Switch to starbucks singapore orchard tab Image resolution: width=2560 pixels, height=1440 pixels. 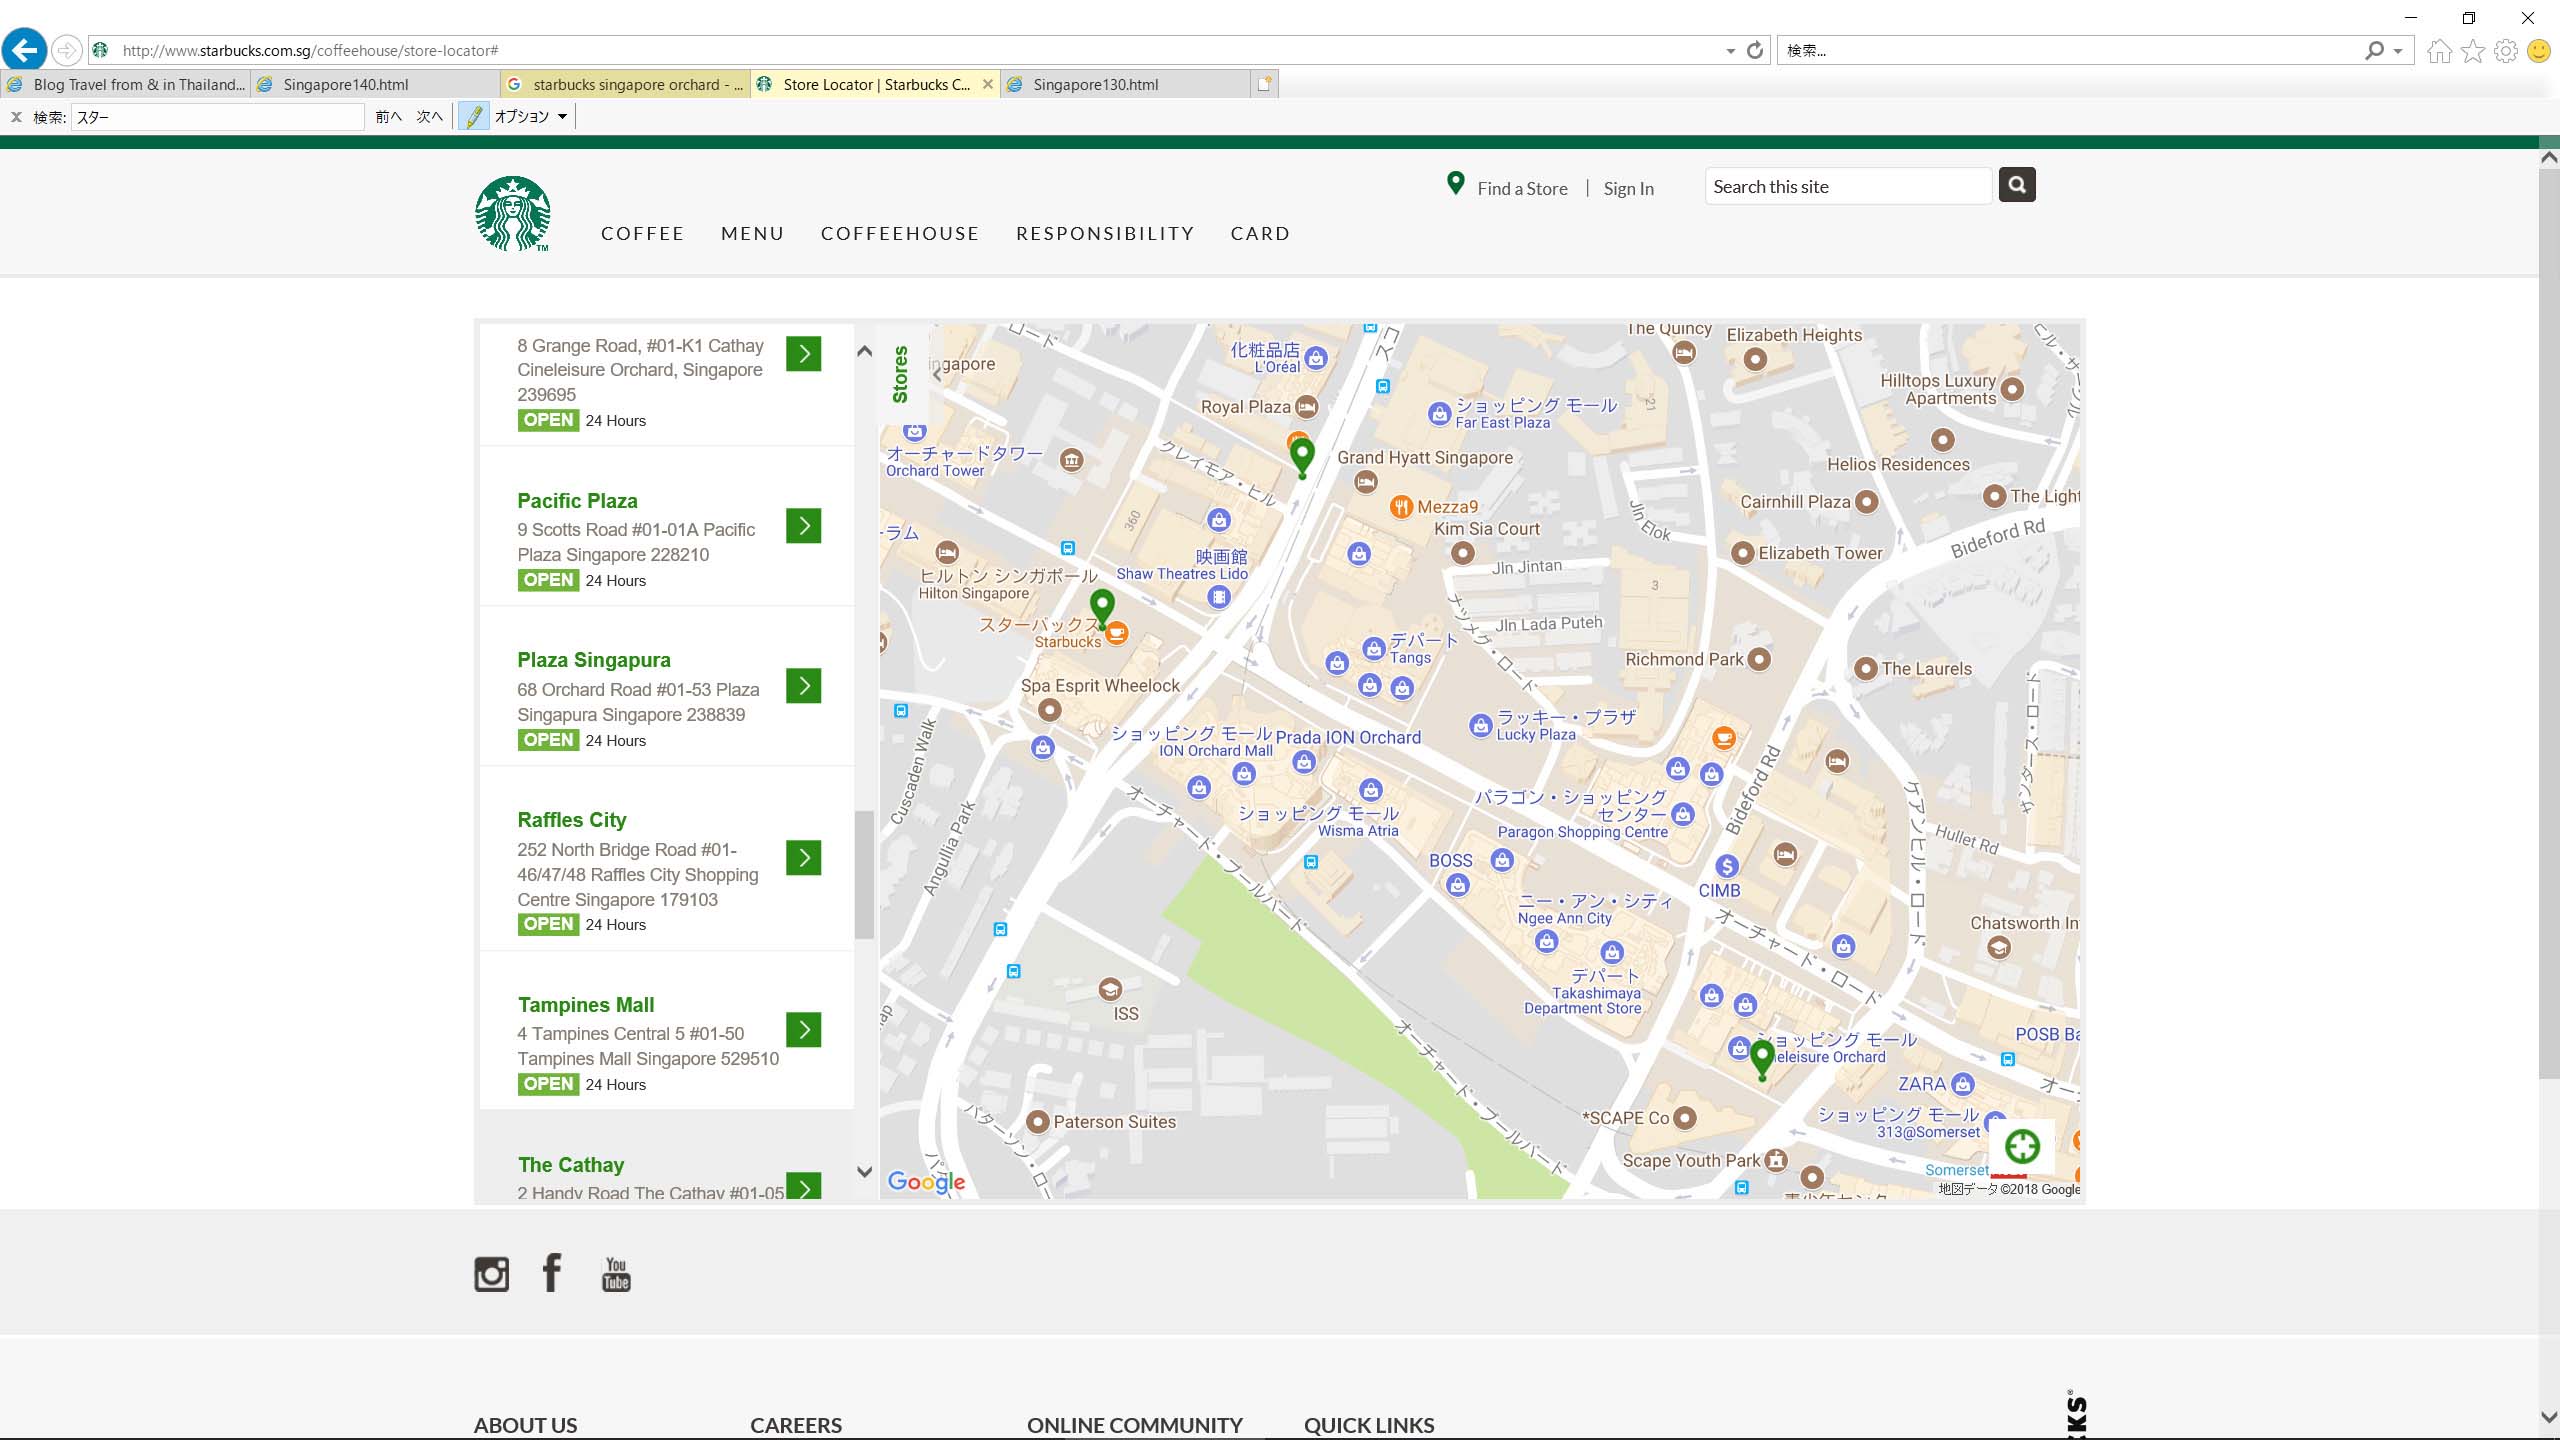pyautogui.click(x=625, y=85)
